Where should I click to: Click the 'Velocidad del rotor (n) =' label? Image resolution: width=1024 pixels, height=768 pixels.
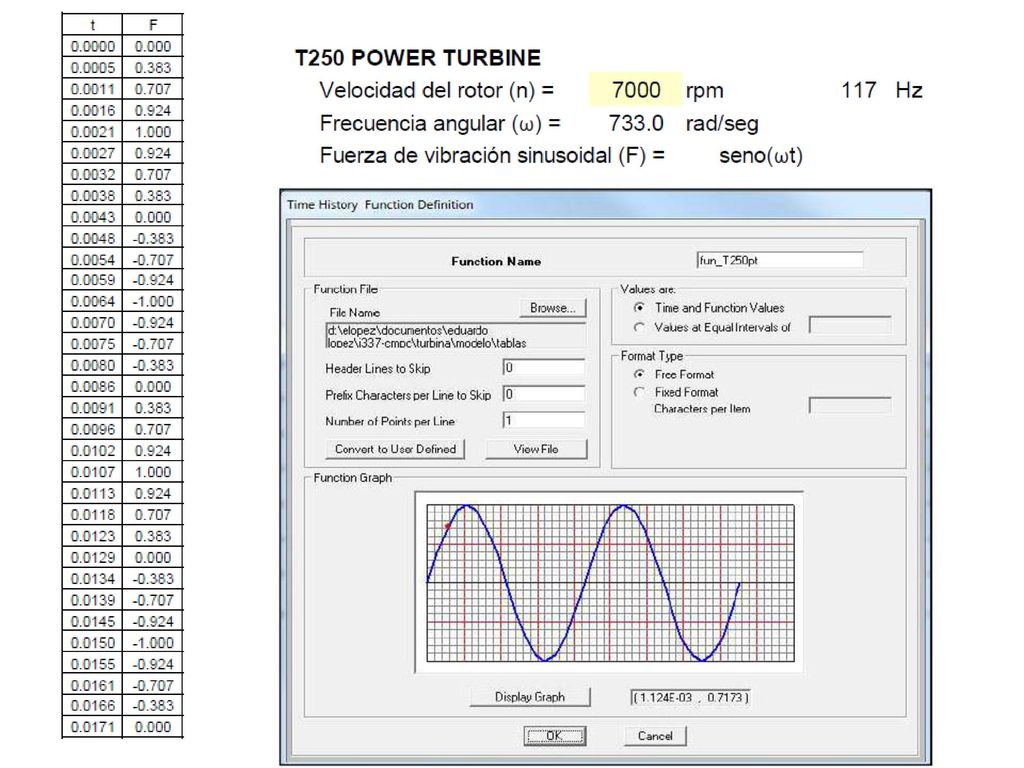point(436,90)
